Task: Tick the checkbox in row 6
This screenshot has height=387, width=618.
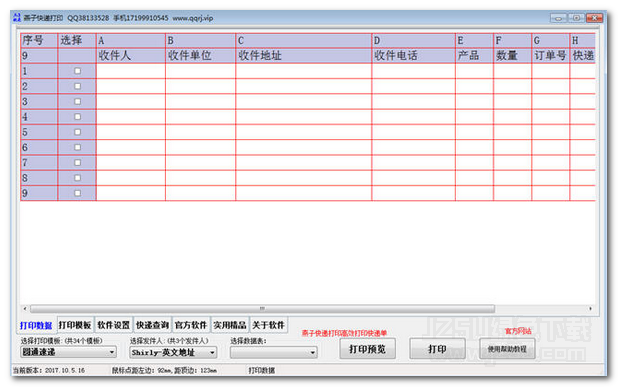Action: pyautogui.click(x=77, y=147)
